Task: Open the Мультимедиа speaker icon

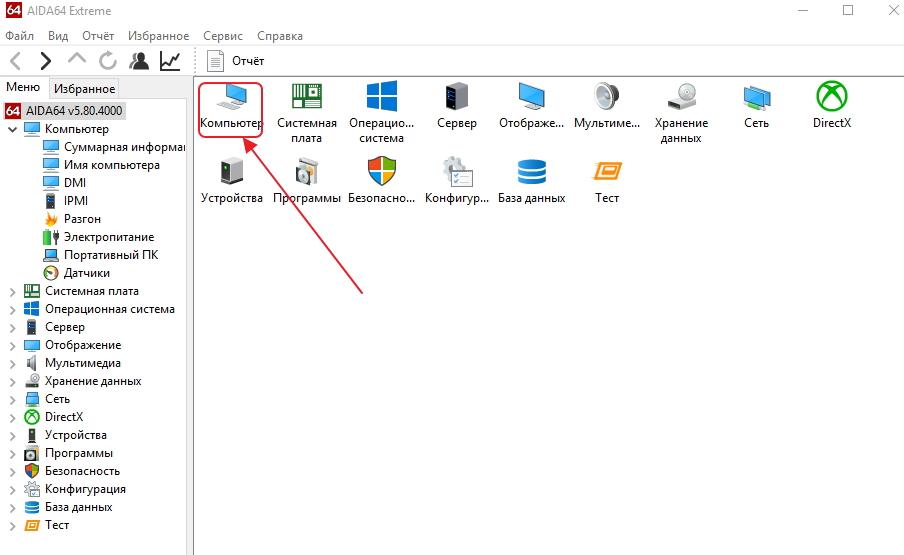Action: click(x=607, y=97)
